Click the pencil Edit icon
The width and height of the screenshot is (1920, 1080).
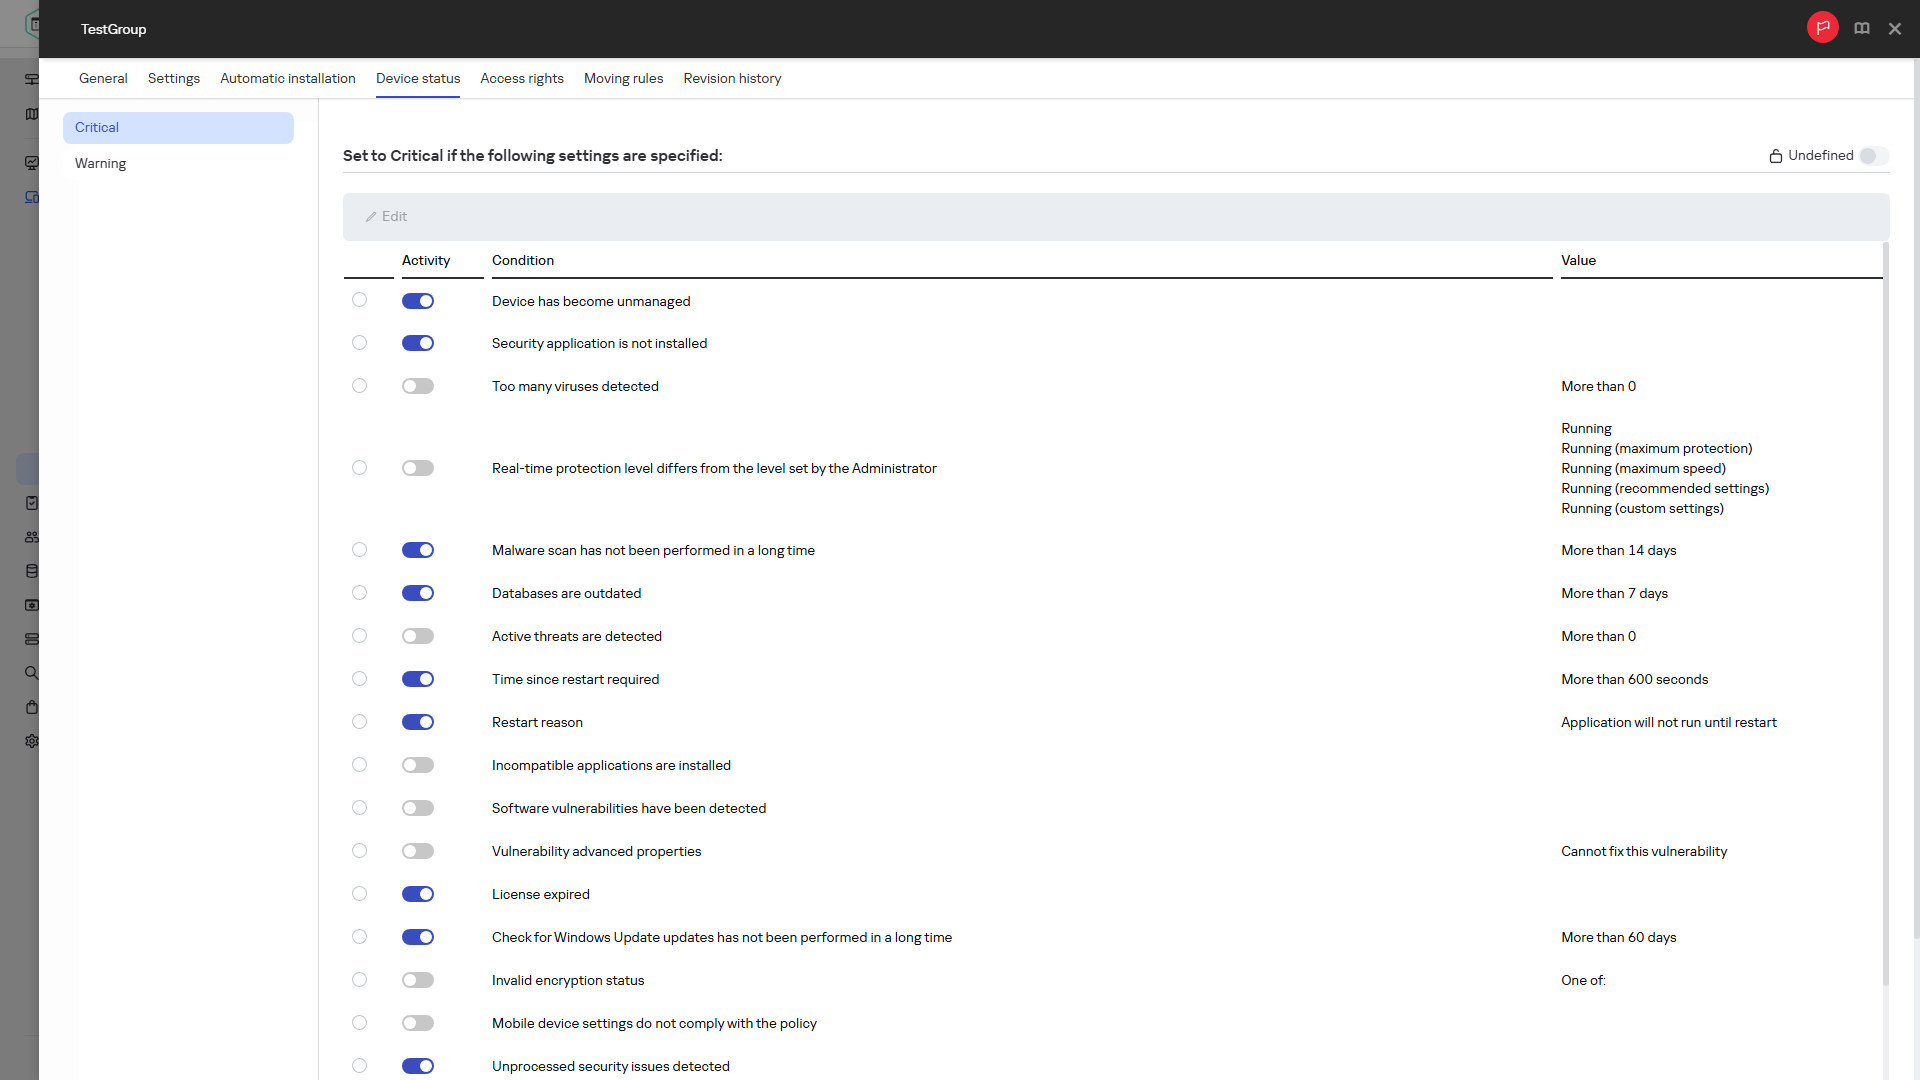pos(371,217)
